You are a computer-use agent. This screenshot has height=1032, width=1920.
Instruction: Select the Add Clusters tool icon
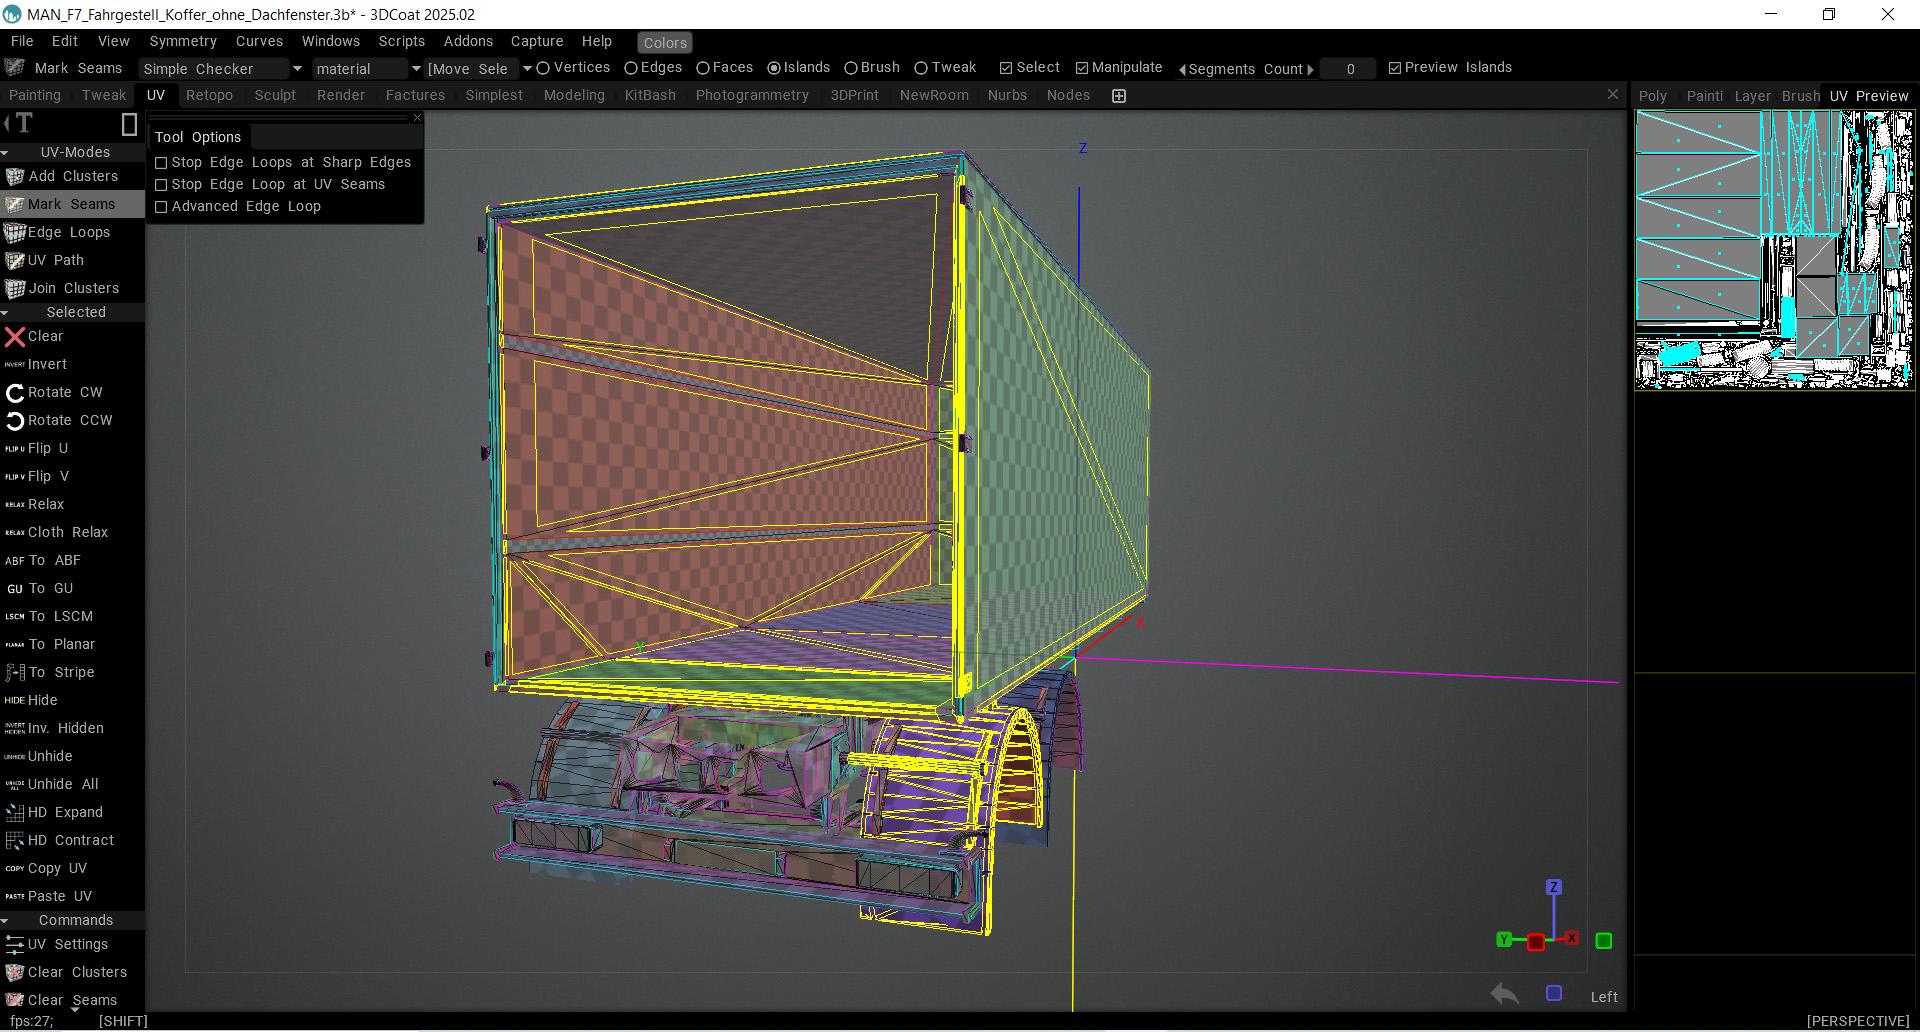click(x=15, y=177)
